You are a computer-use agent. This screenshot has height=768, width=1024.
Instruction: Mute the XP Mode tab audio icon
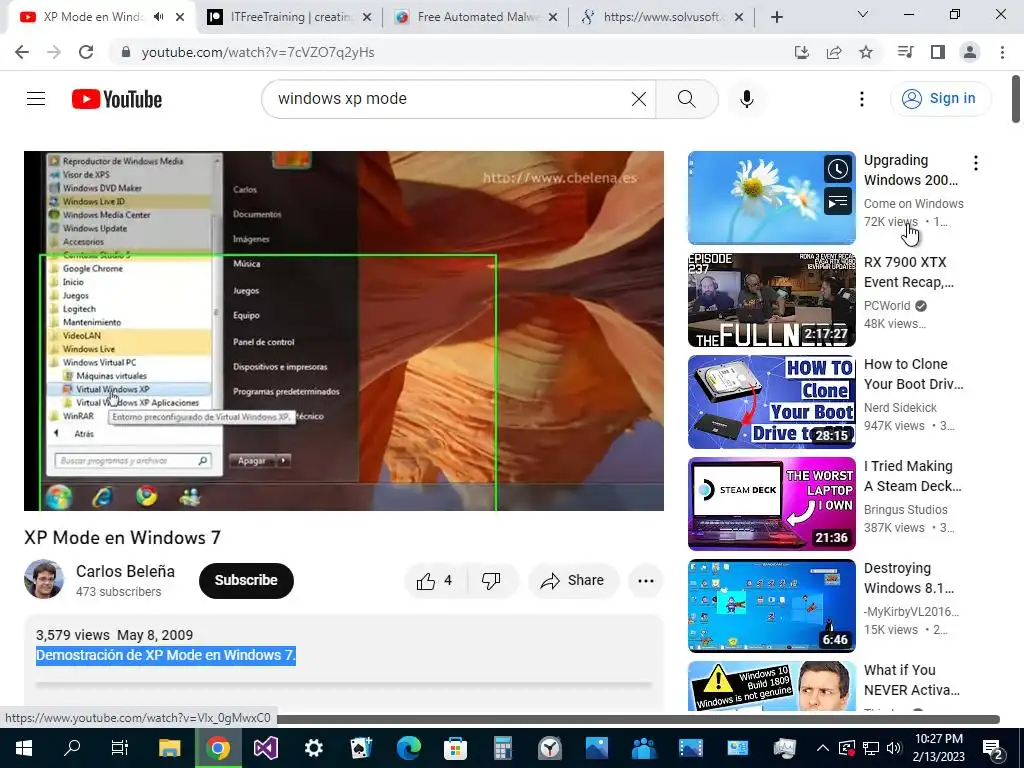(159, 17)
